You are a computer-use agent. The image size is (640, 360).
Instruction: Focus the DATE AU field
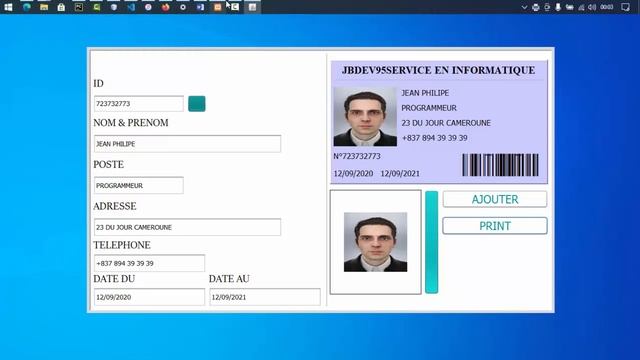[265, 297]
